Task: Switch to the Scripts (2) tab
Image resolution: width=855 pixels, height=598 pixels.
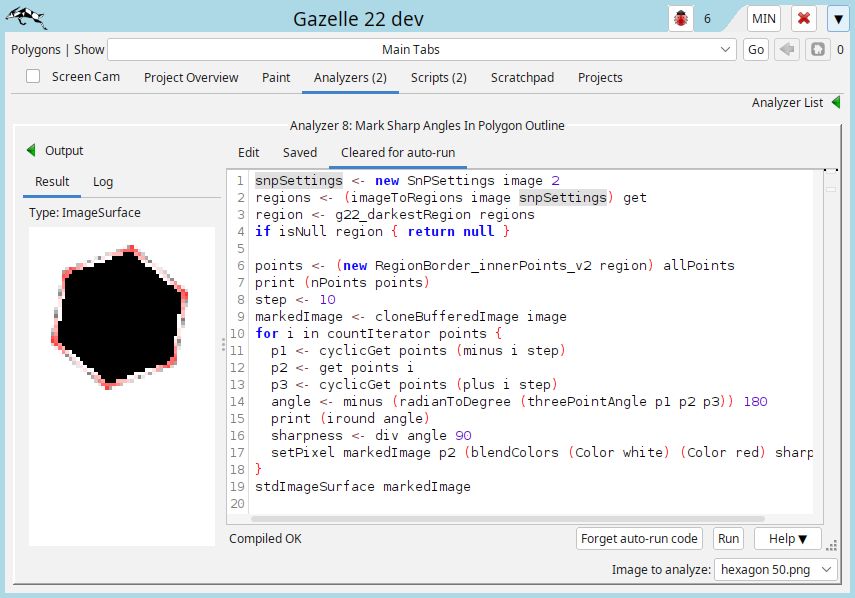Action: pyautogui.click(x=438, y=77)
